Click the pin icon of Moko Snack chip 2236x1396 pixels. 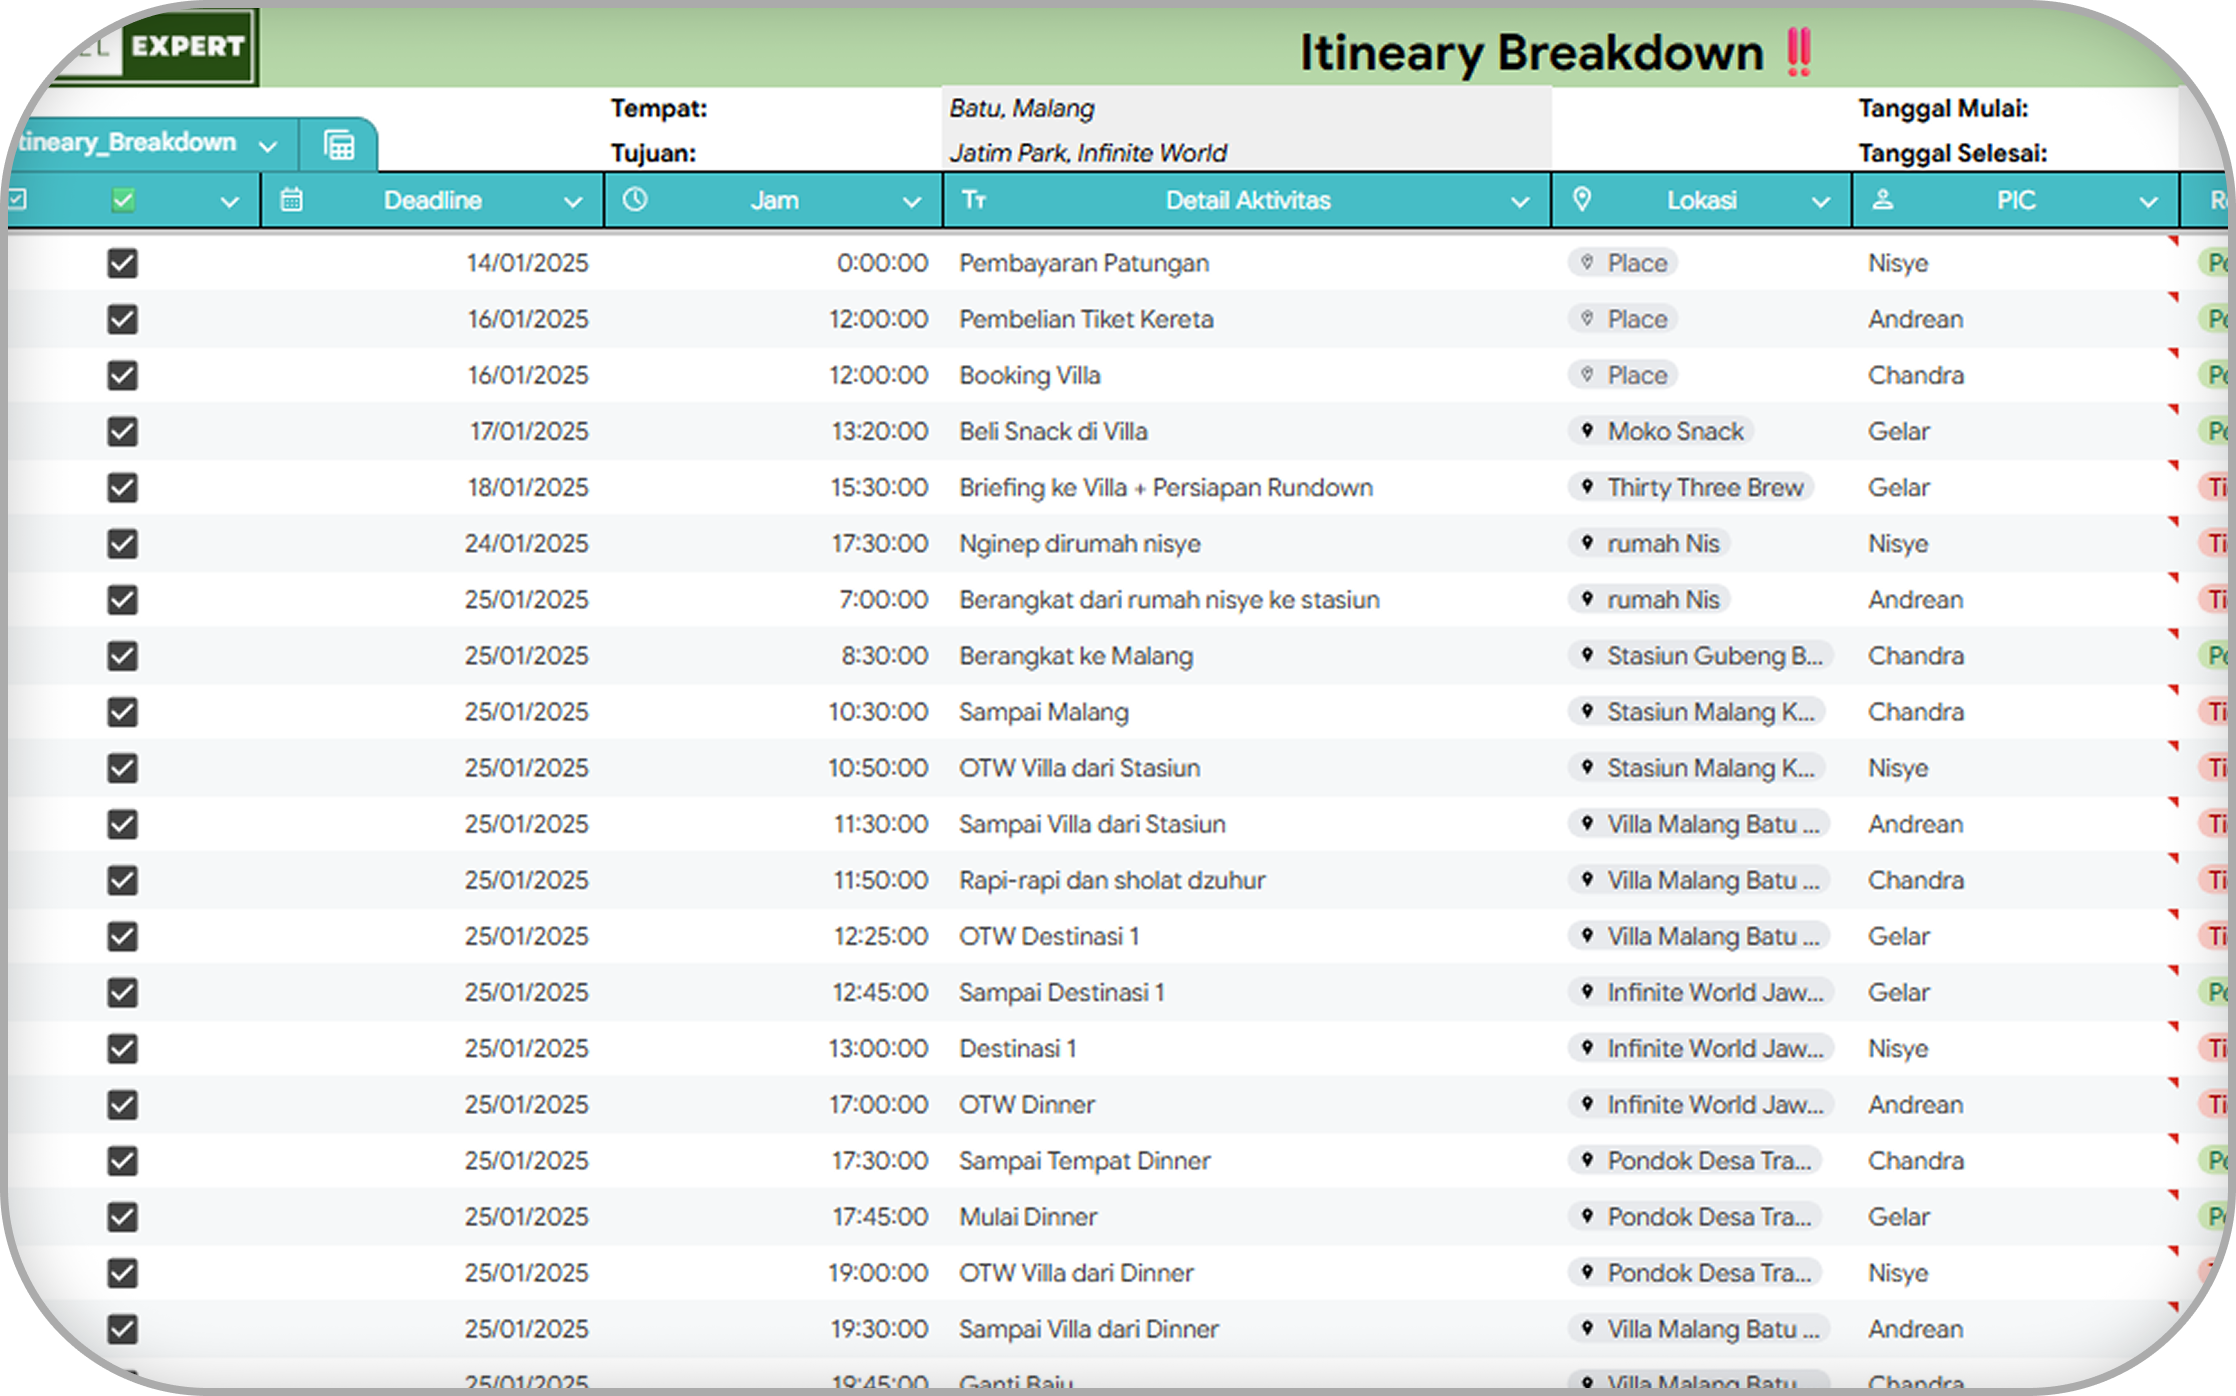click(1587, 431)
